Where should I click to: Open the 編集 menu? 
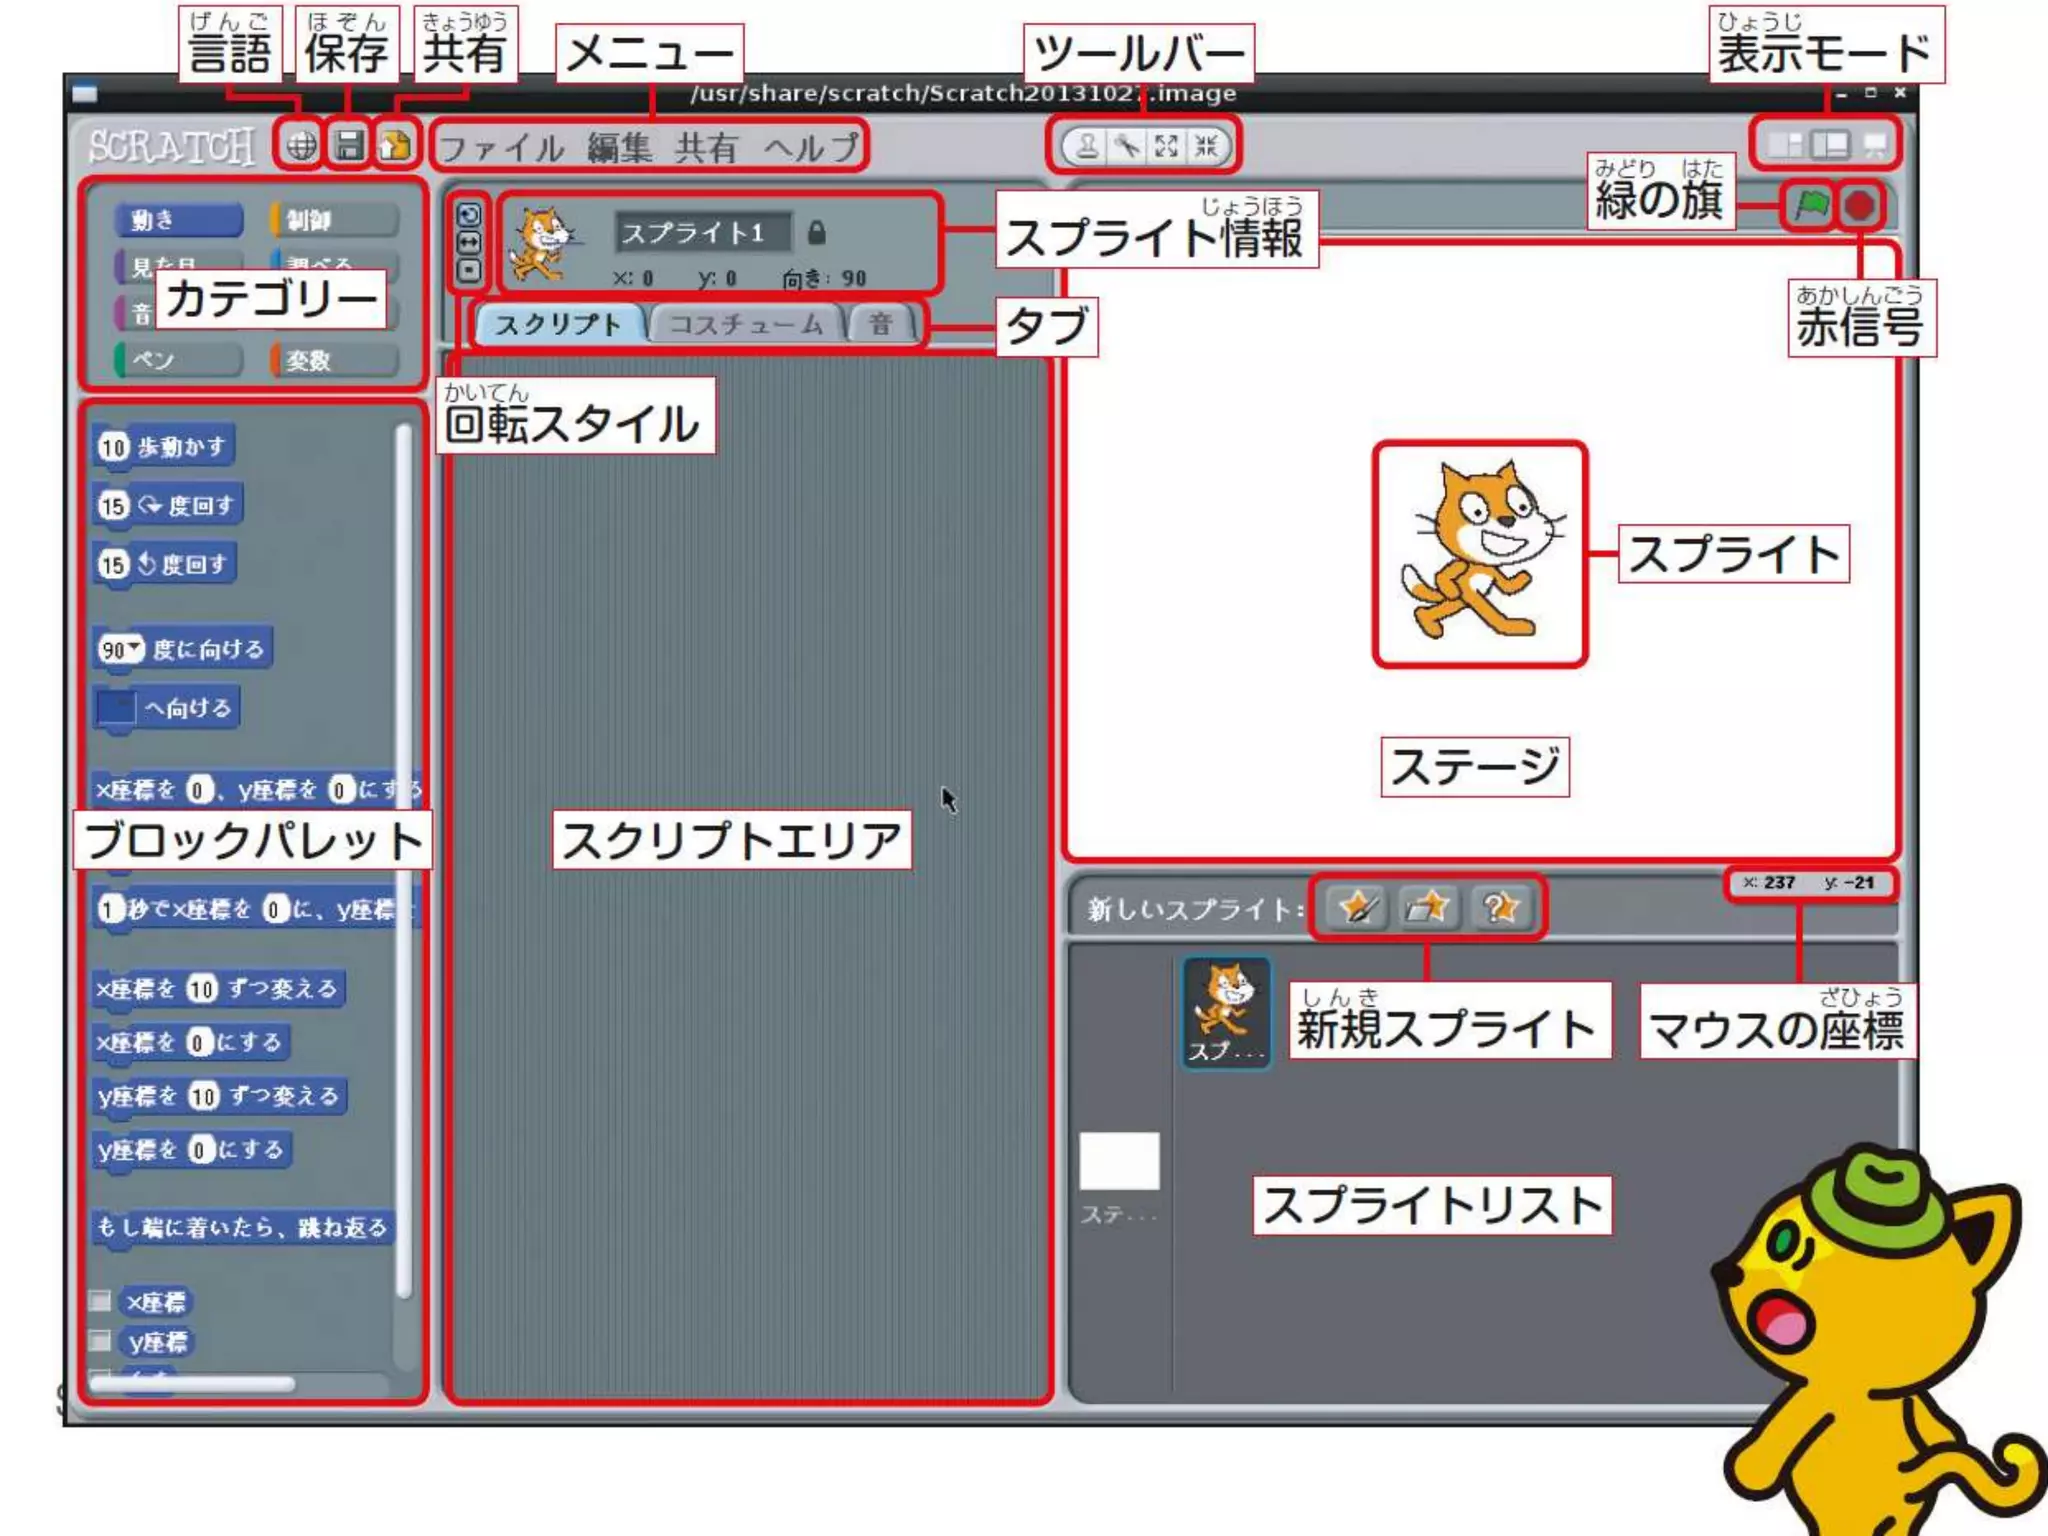[619, 148]
